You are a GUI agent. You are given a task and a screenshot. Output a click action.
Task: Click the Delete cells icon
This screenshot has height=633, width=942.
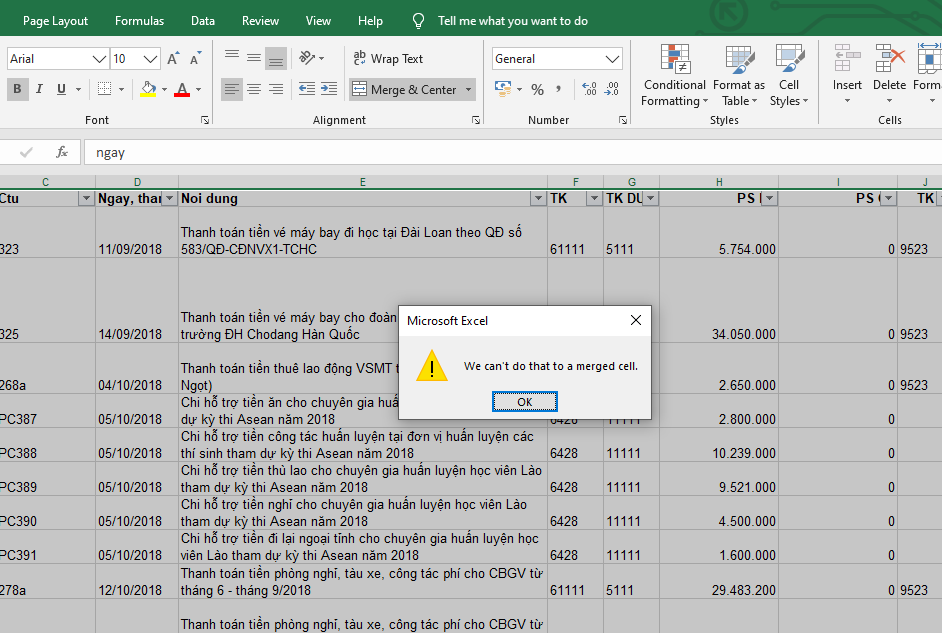click(x=889, y=60)
